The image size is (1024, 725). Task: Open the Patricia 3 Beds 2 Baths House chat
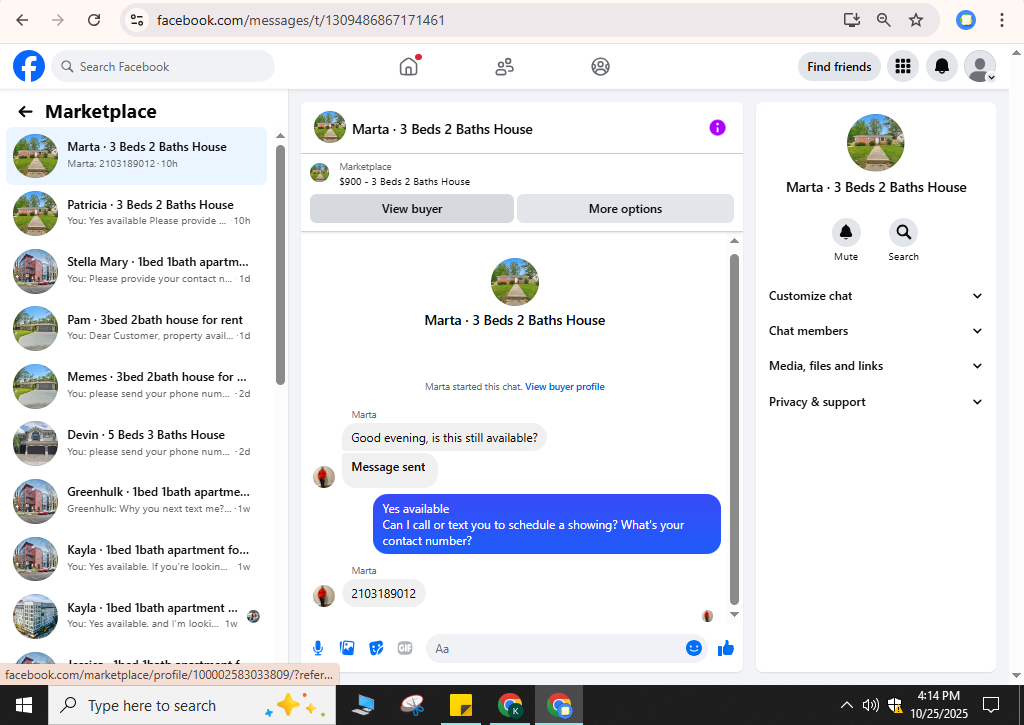(136, 212)
